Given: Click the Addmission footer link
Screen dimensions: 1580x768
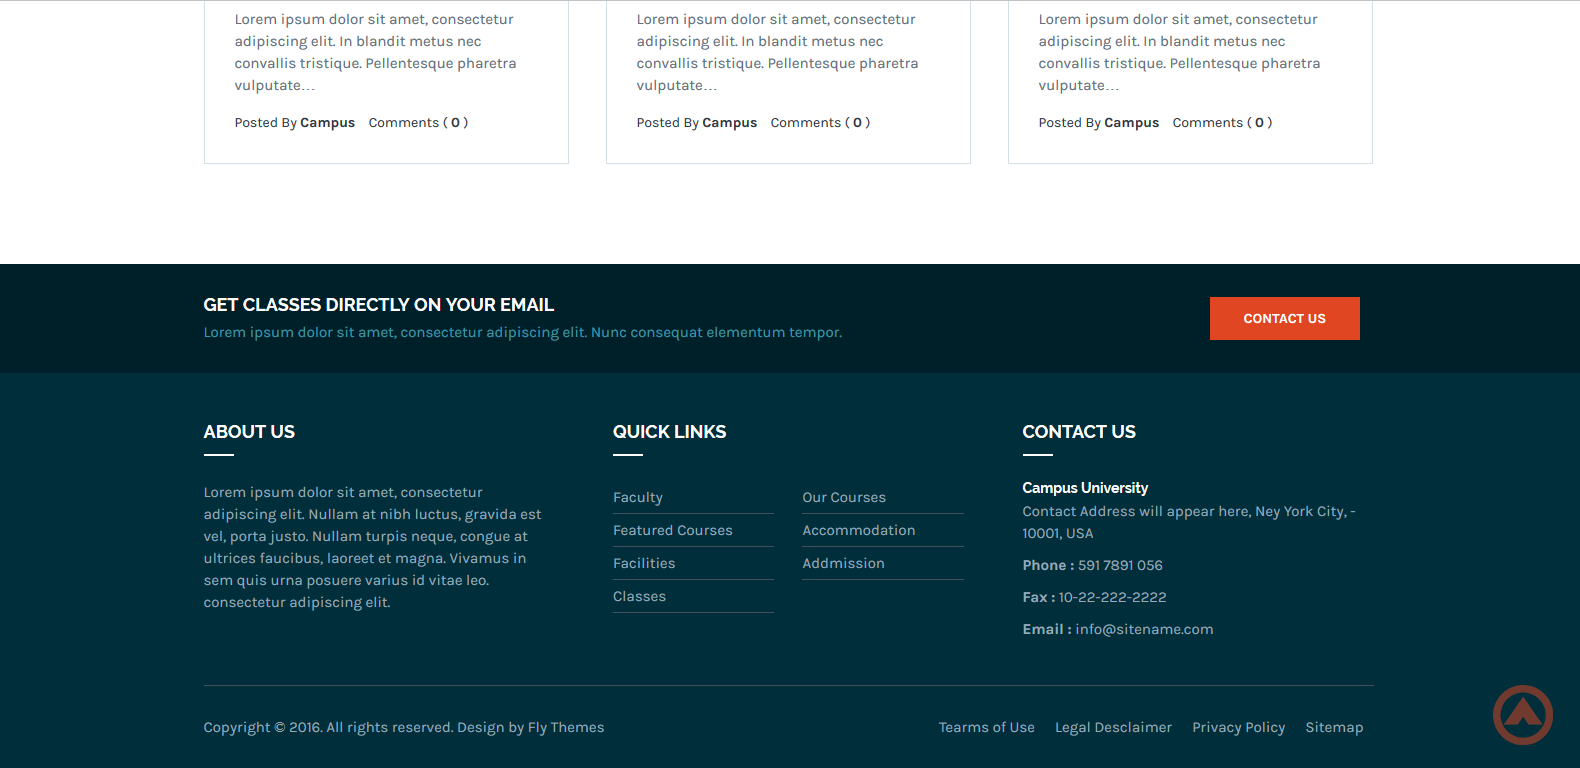Looking at the screenshot, I should pos(843,563).
